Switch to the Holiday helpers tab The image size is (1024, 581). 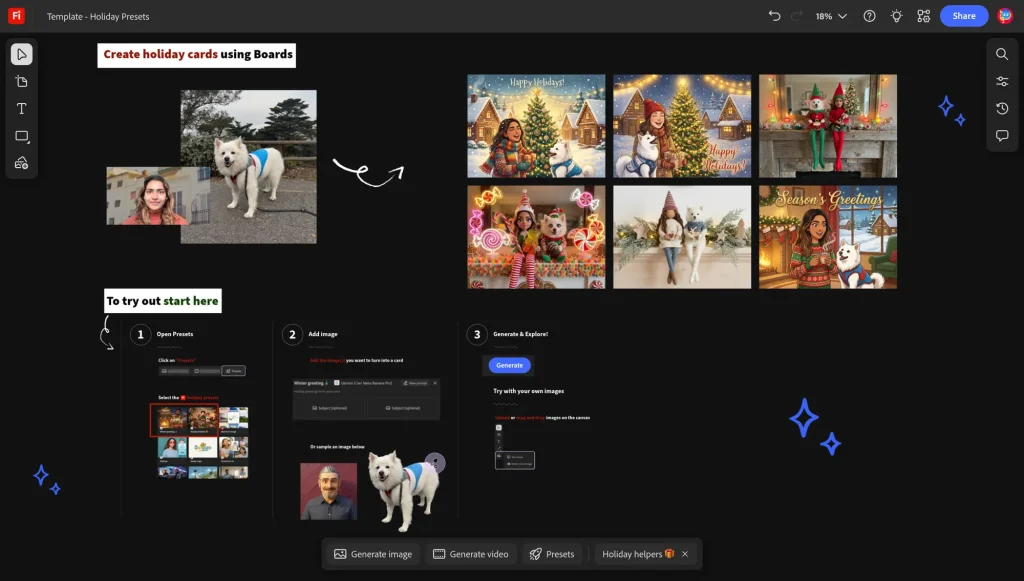pyautogui.click(x=632, y=553)
